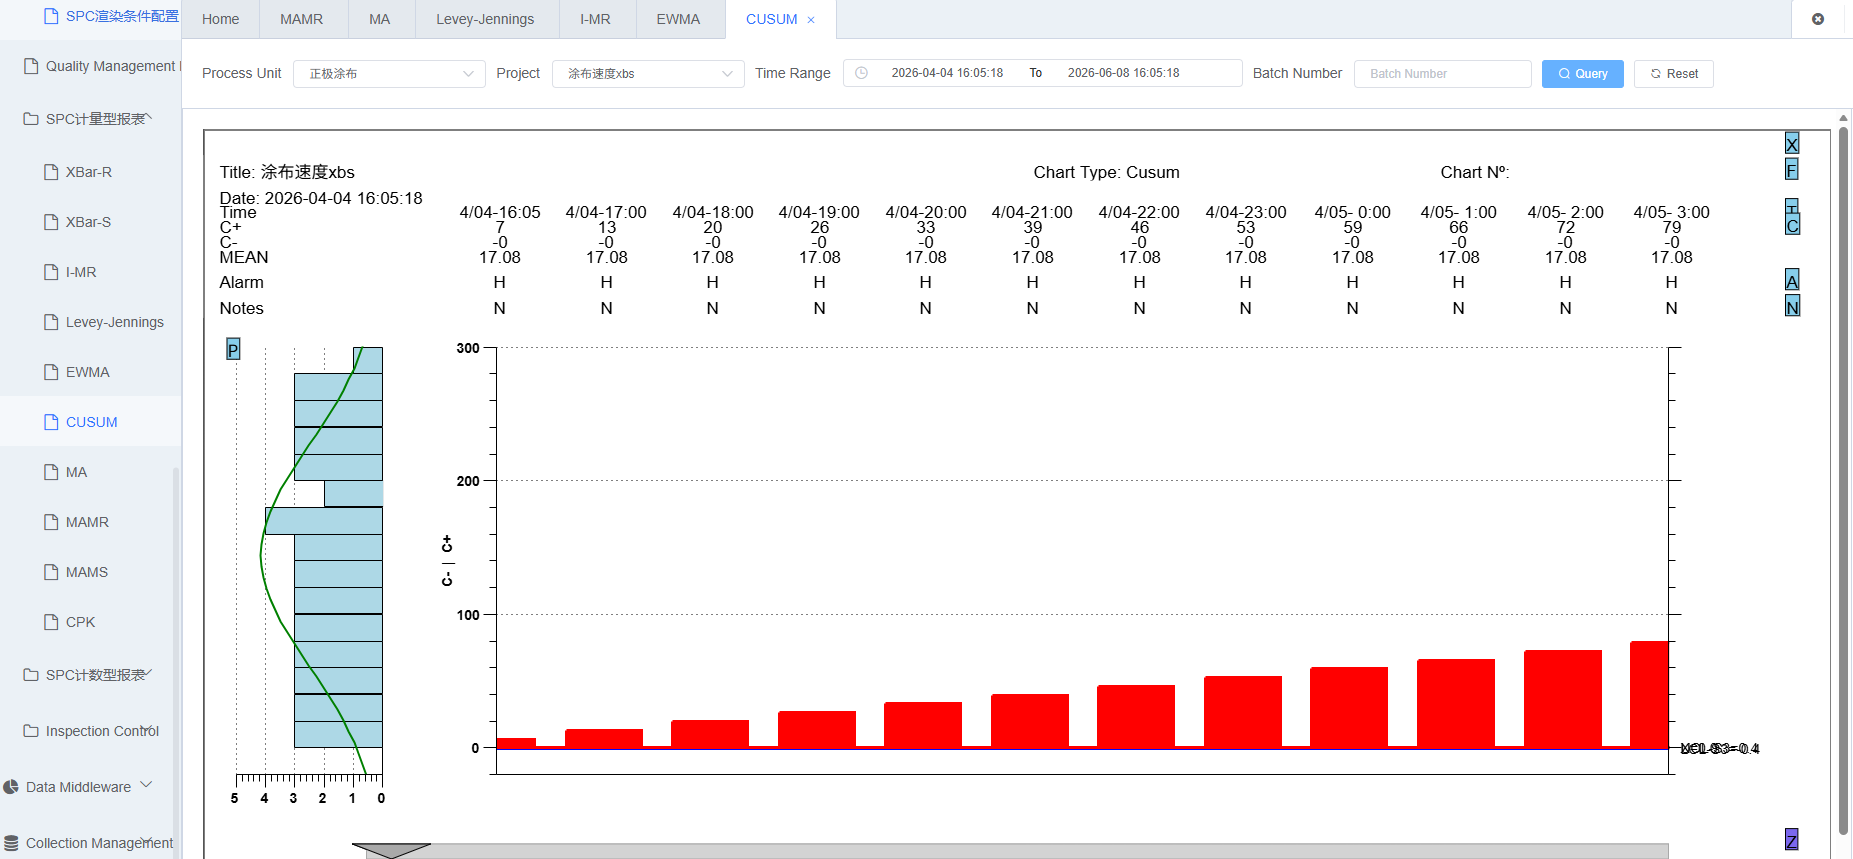Switch to the MAMR tab
The image size is (1853, 859).
click(302, 19)
